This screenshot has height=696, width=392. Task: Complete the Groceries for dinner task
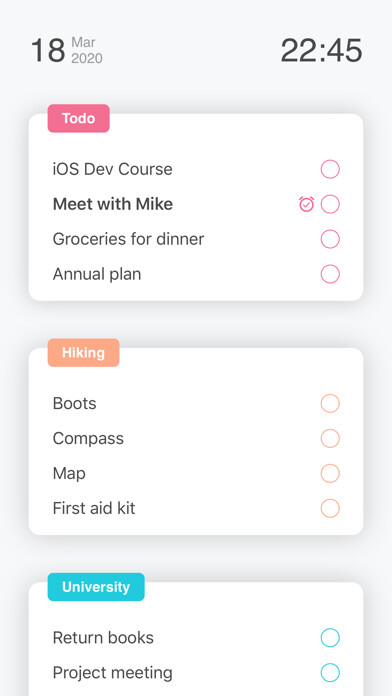pyautogui.click(x=330, y=239)
